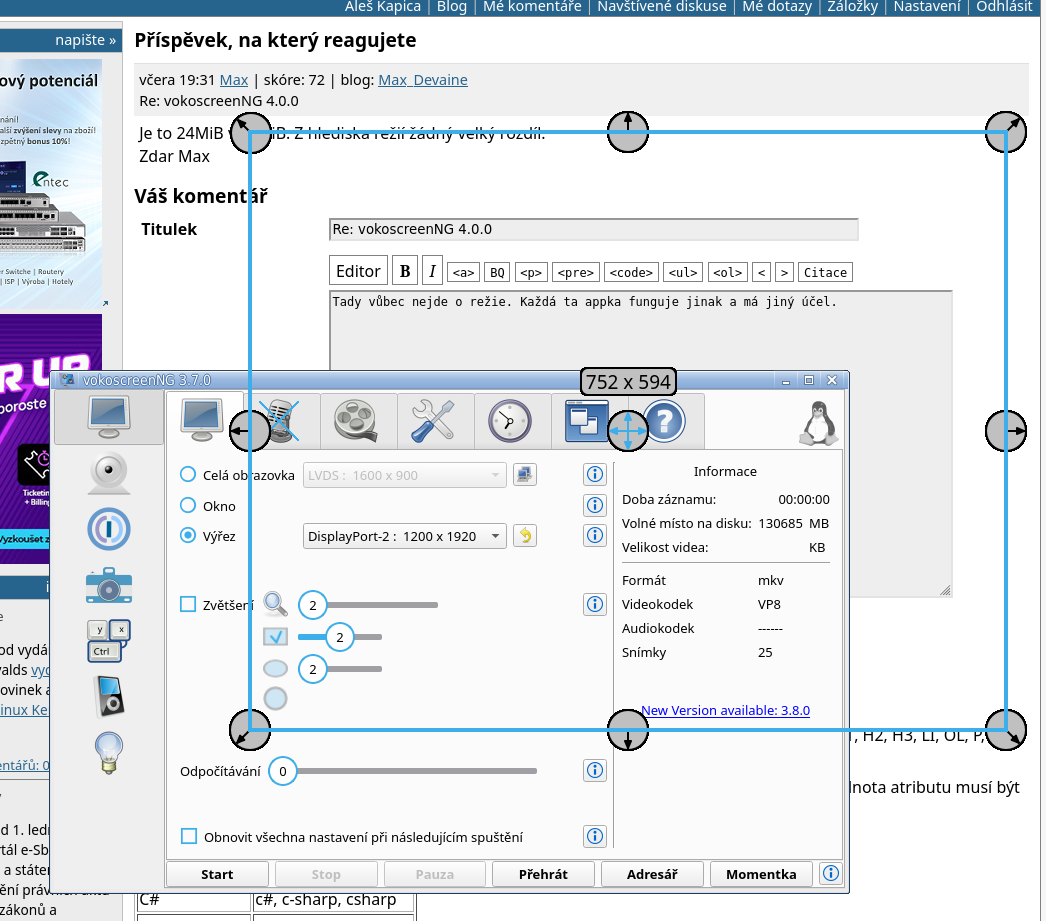Click the Adresář button

coord(652,874)
